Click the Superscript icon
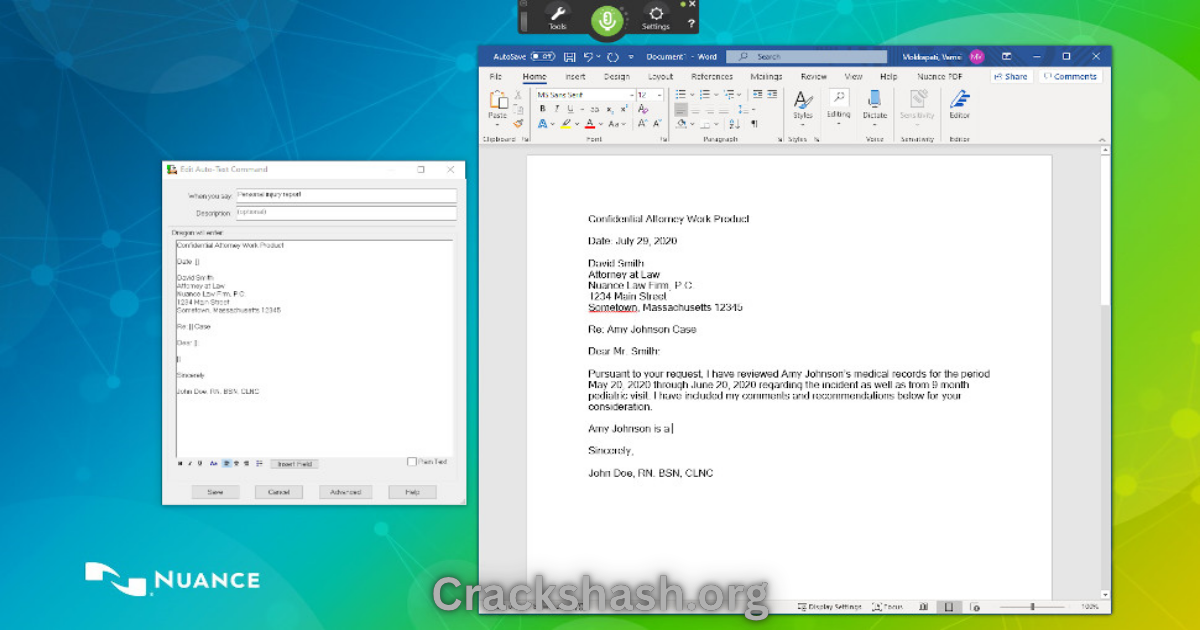 click(x=624, y=109)
